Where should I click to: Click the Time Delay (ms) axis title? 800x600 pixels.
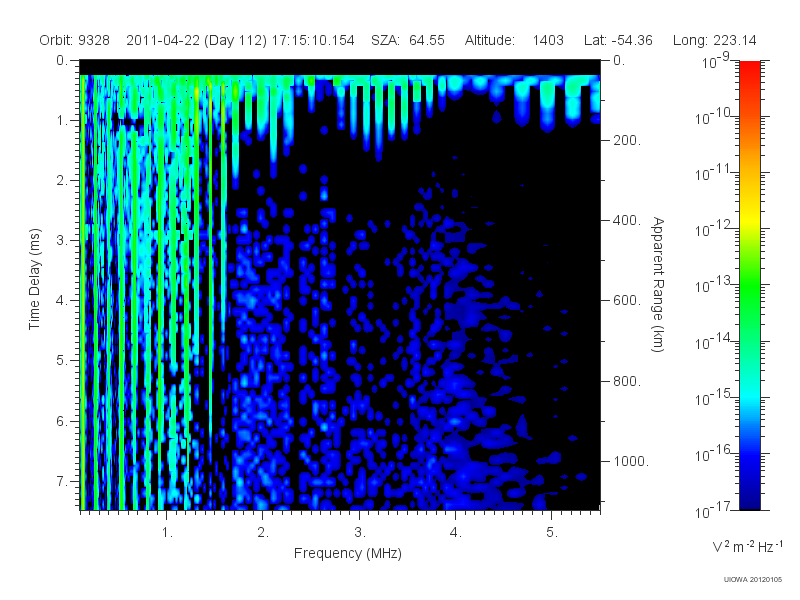point(34,279)
